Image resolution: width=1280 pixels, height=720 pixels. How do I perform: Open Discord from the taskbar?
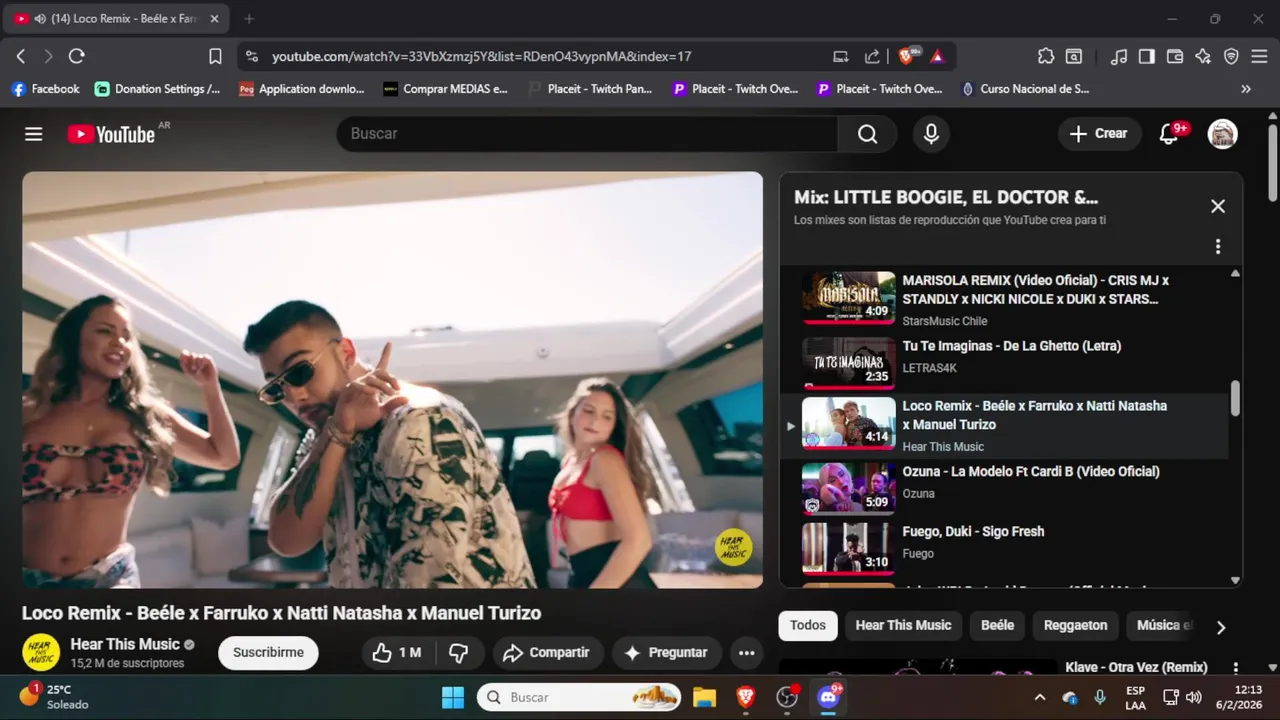pyautogui.click(x=828, y=697)
